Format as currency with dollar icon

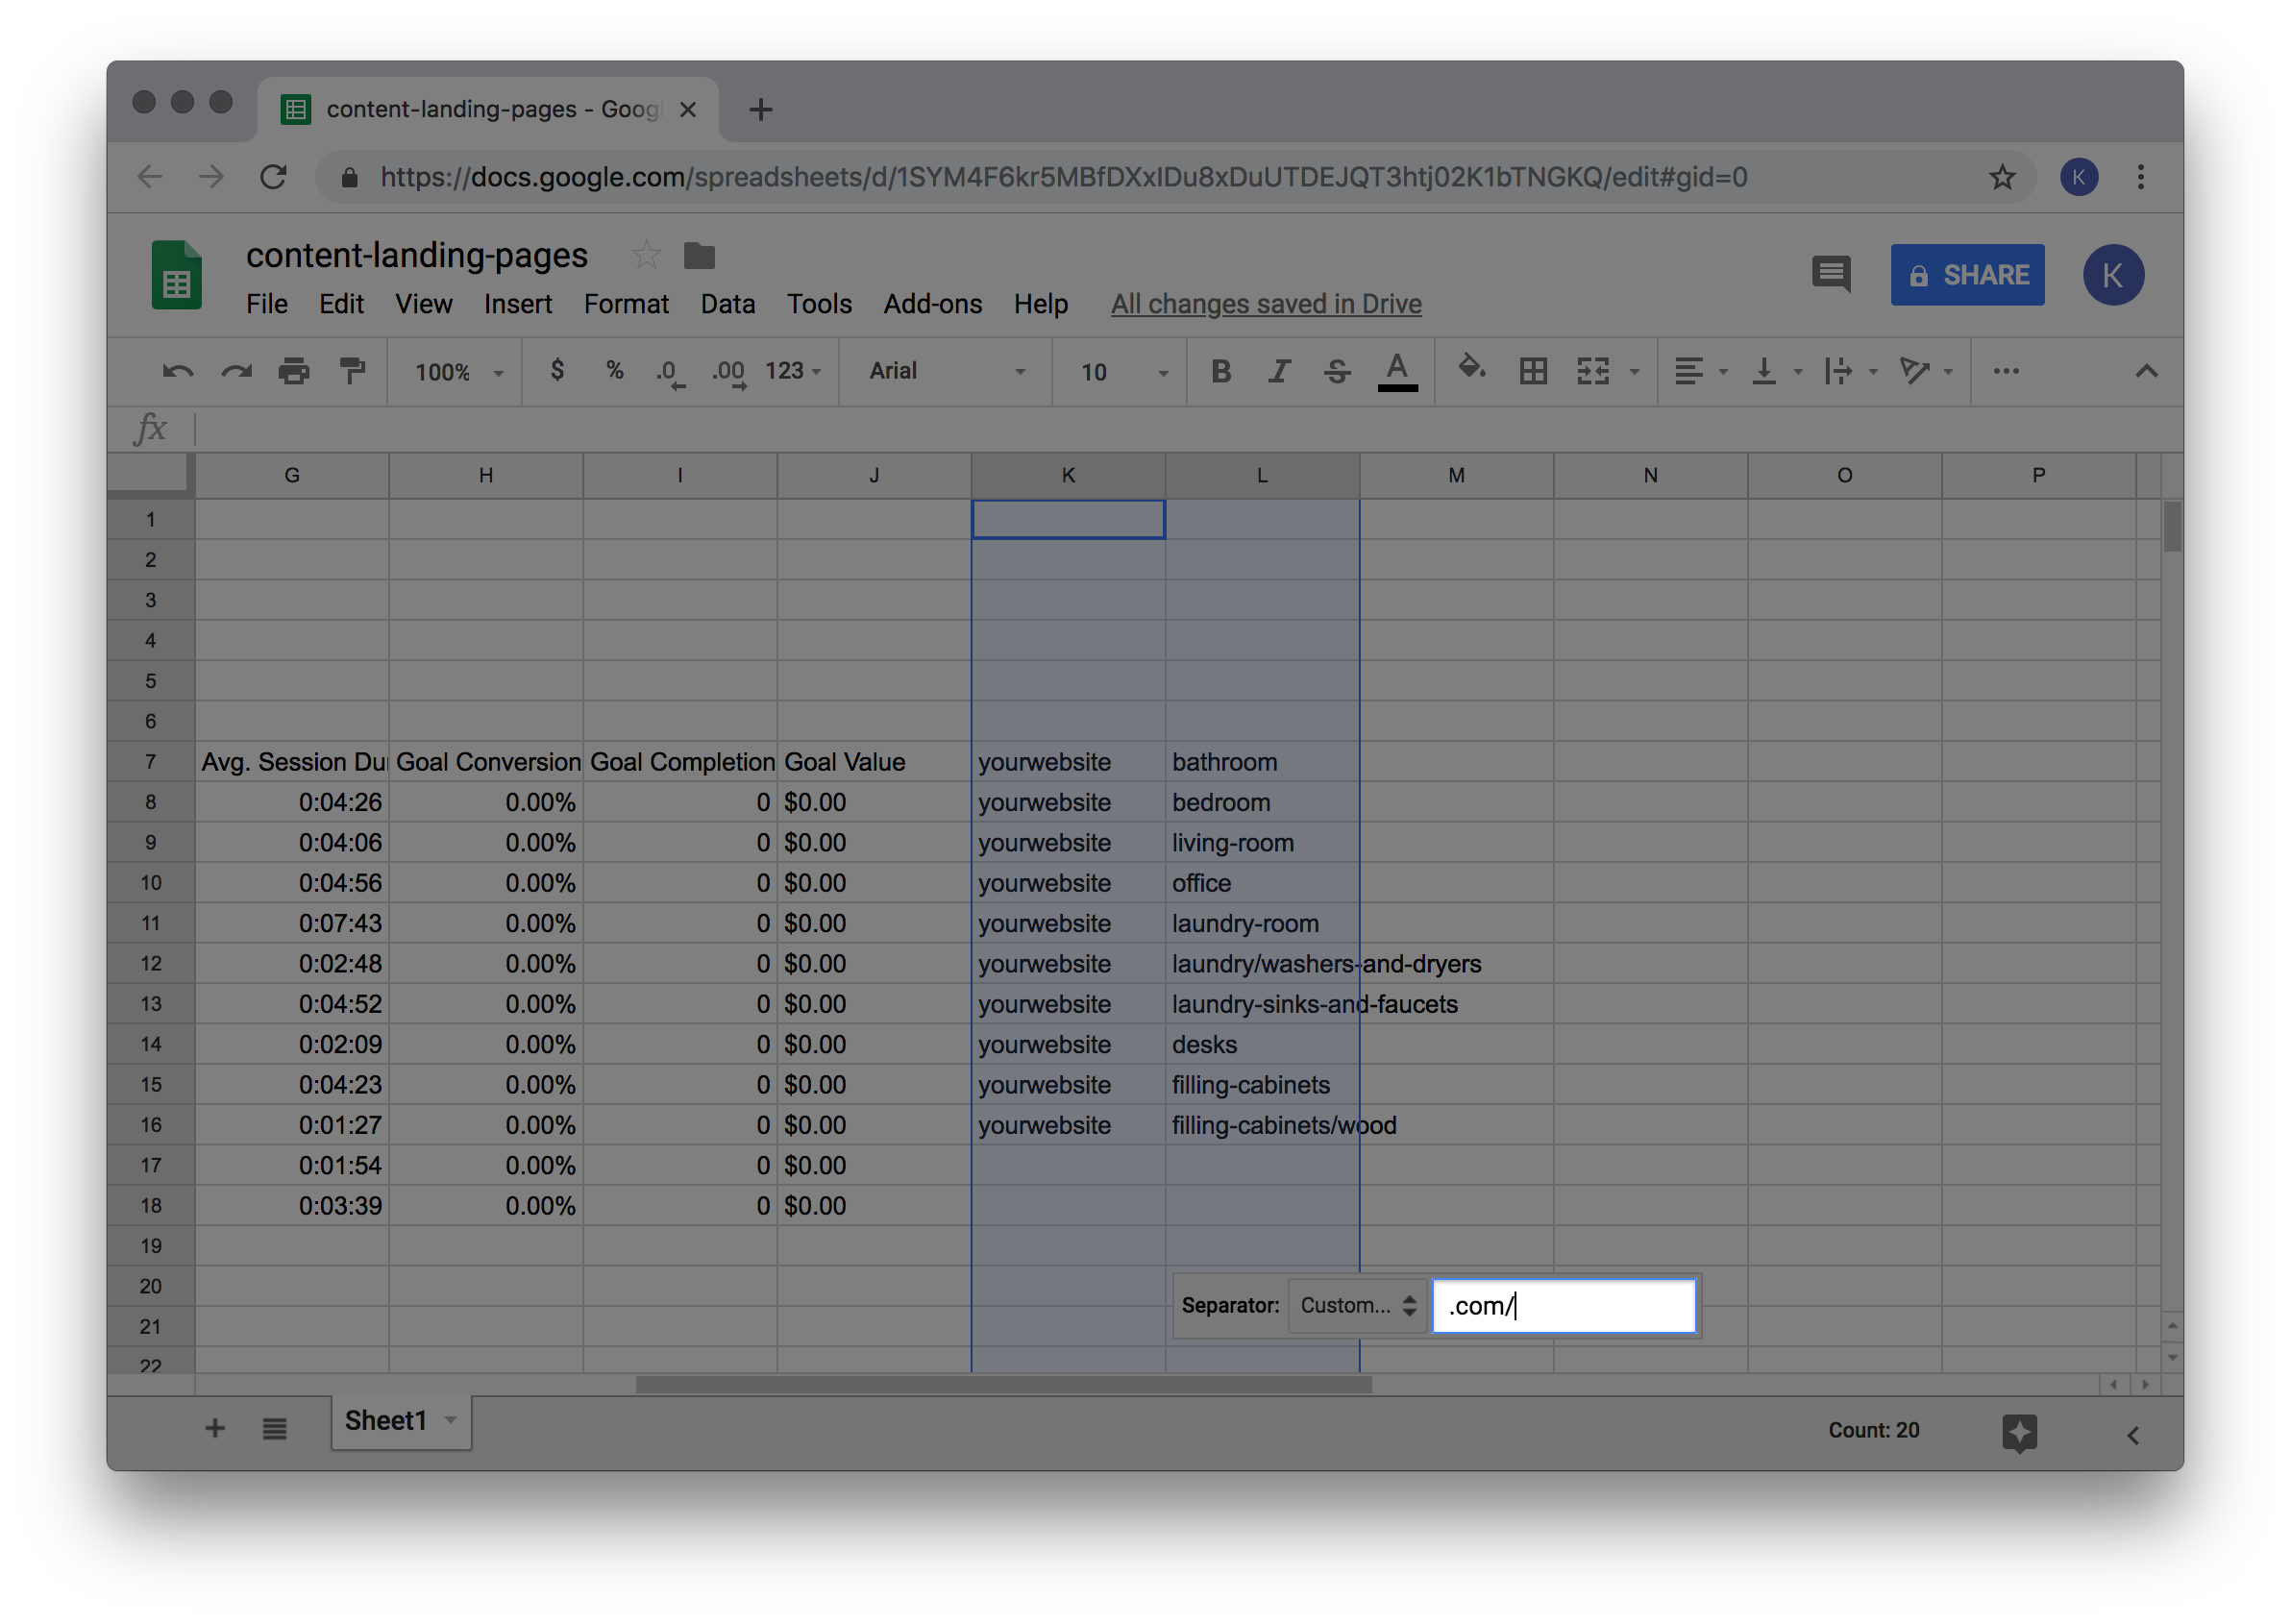point(557,371)
